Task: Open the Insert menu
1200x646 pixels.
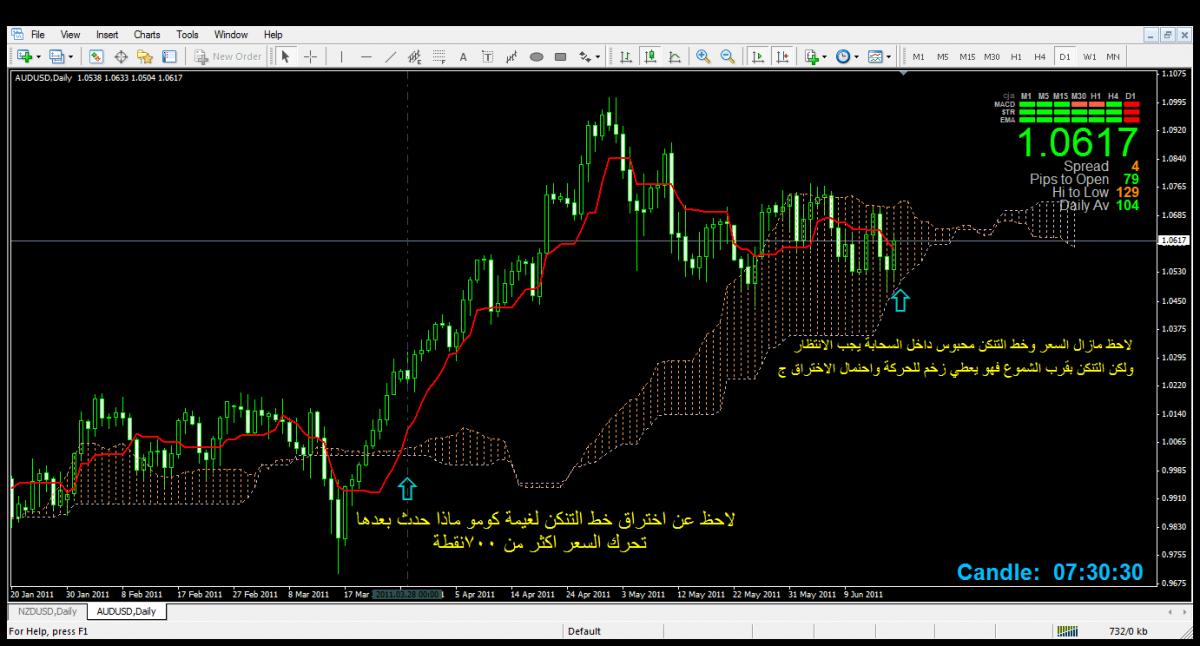Action: [107, 35]
